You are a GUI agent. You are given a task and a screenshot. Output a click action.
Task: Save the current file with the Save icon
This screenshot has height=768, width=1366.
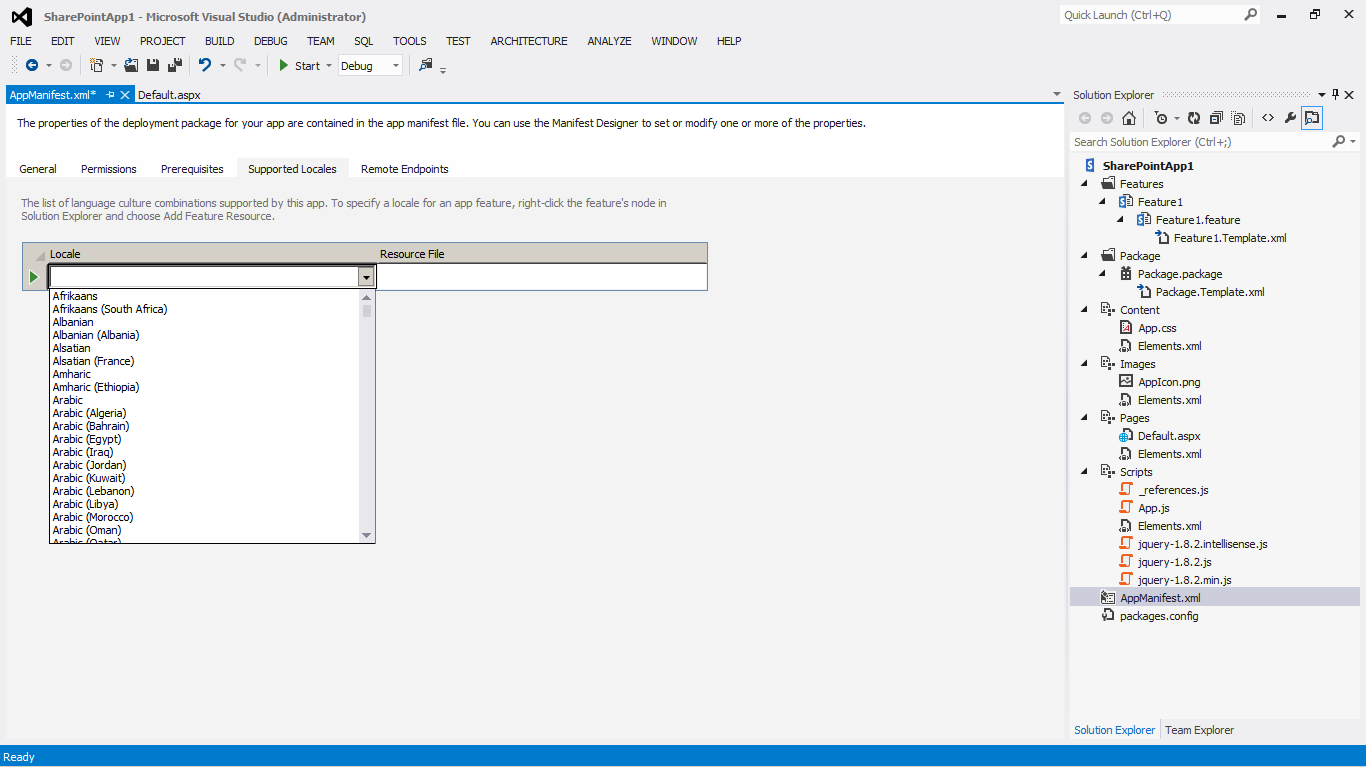pos(153,65)
